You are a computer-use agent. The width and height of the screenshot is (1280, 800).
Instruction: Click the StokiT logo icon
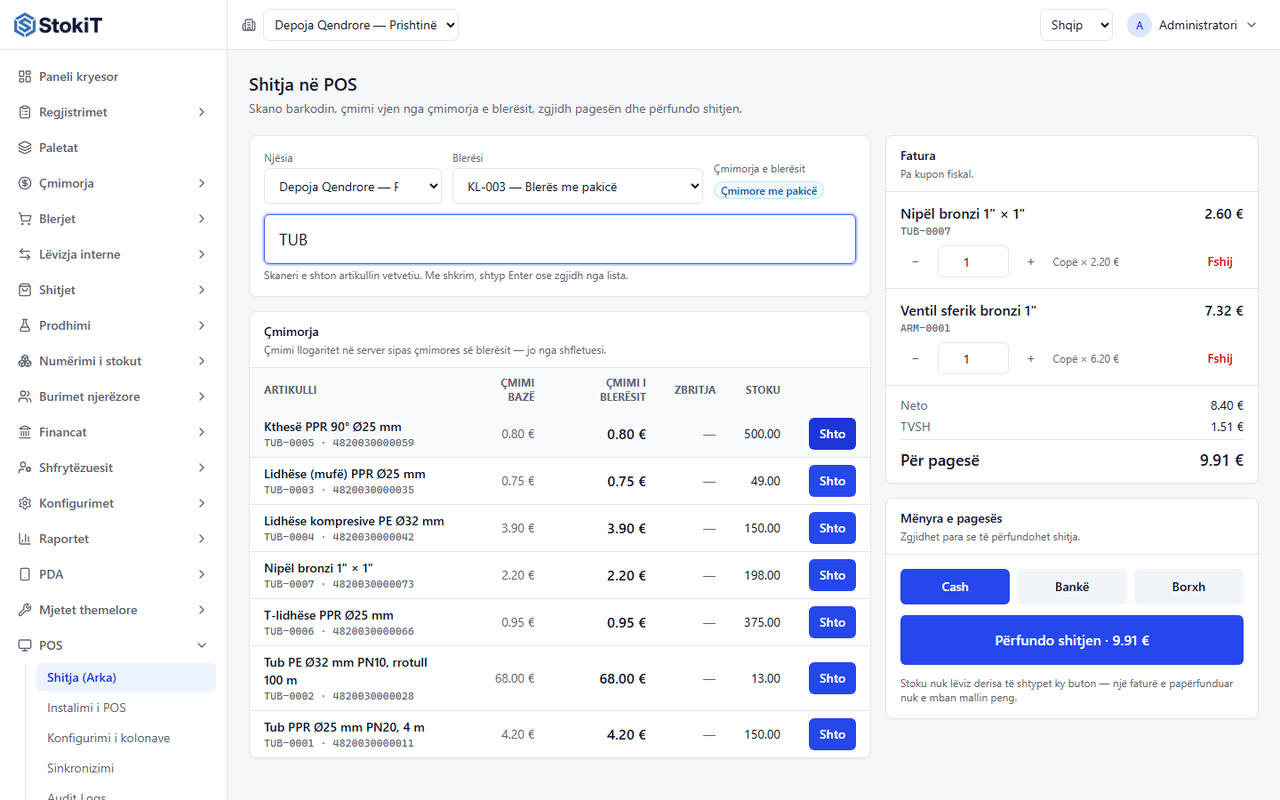pos(25,25)
